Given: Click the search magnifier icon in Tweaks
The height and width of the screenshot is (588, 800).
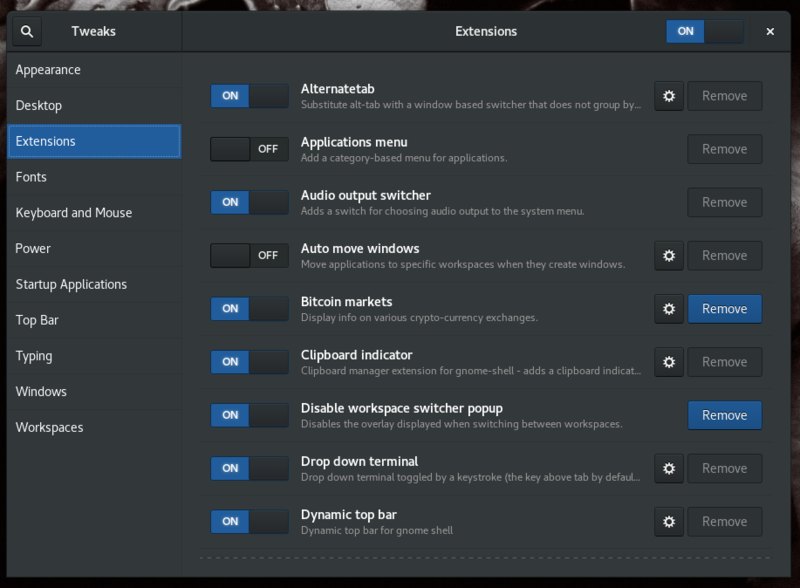Looking at the screenshot, I should tap(27, 32).
